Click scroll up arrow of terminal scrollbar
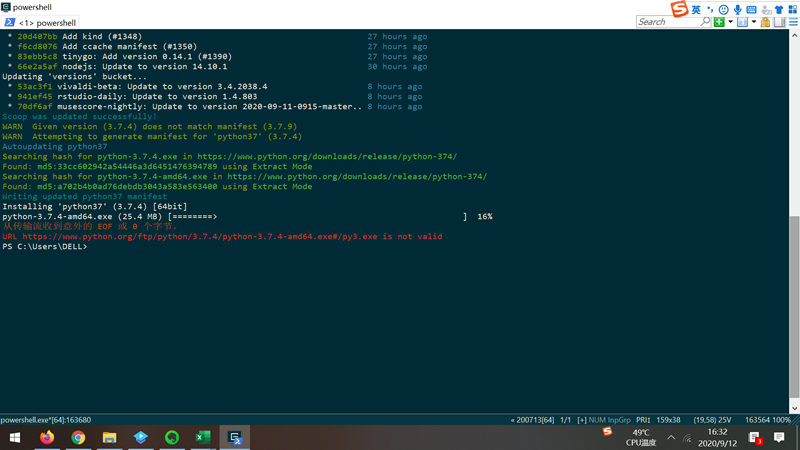The image size is (800, 450). (x=794, y=35)
